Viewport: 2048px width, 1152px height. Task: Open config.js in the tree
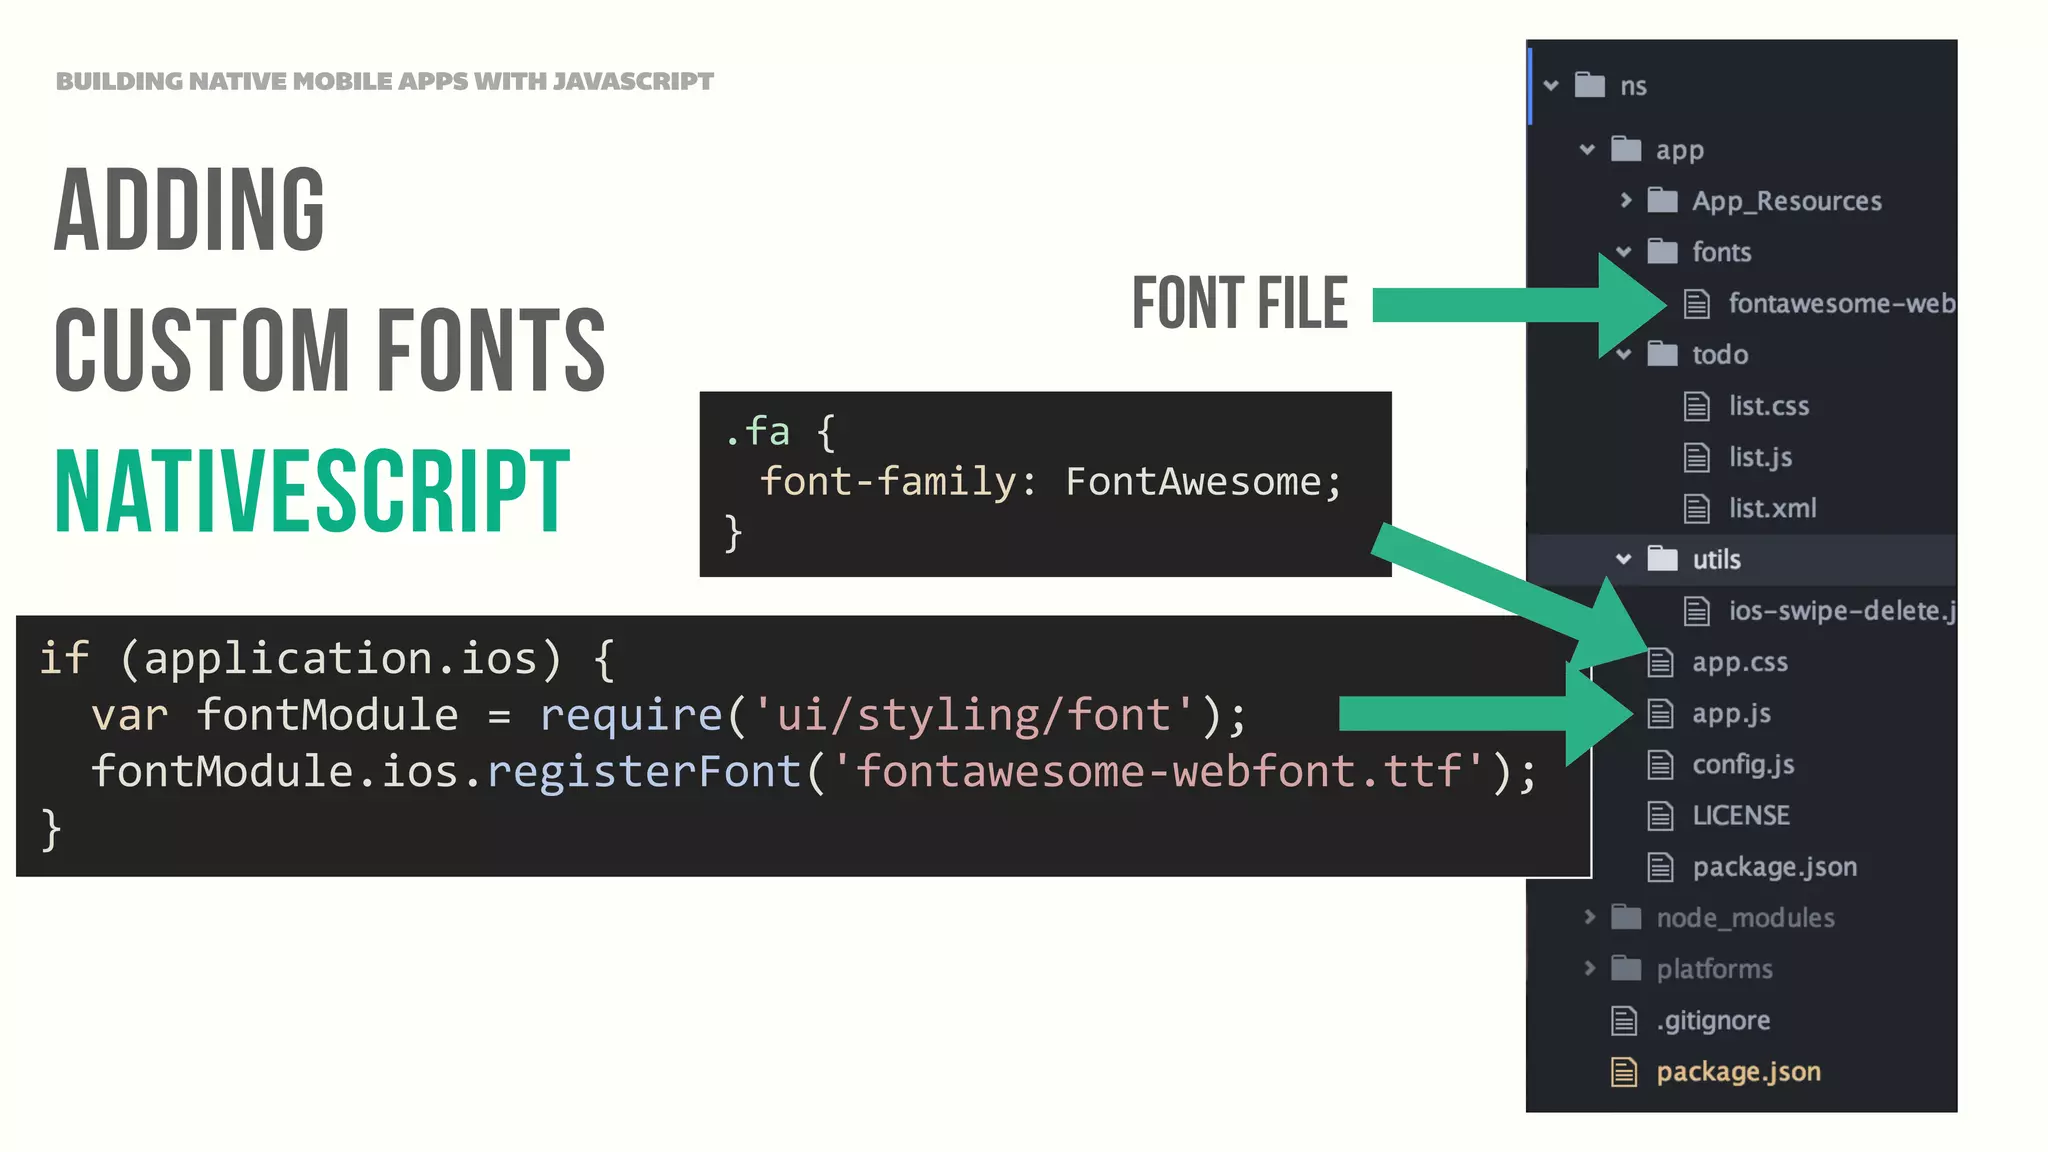pos(1743,765)
